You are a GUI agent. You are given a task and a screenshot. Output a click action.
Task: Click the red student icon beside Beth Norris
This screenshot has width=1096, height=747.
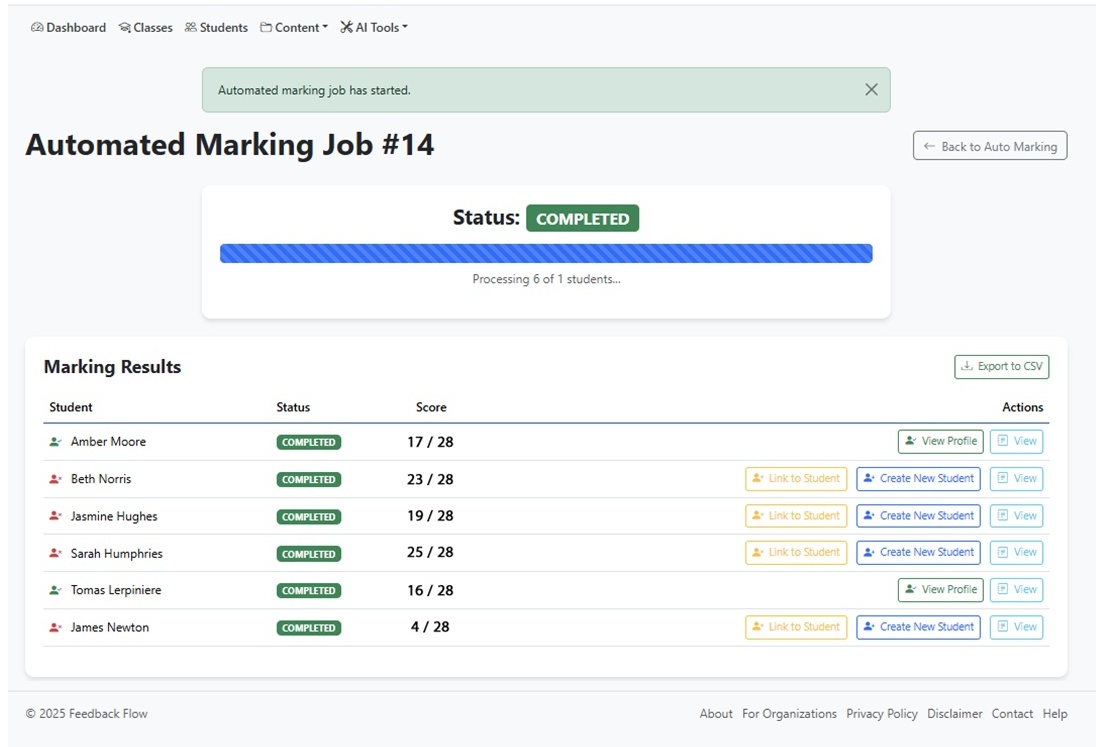coord(53,479)
